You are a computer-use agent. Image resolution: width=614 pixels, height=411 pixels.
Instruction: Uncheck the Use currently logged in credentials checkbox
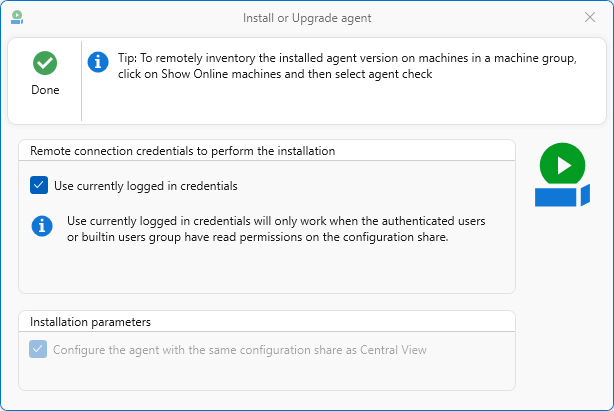[39, 185]
